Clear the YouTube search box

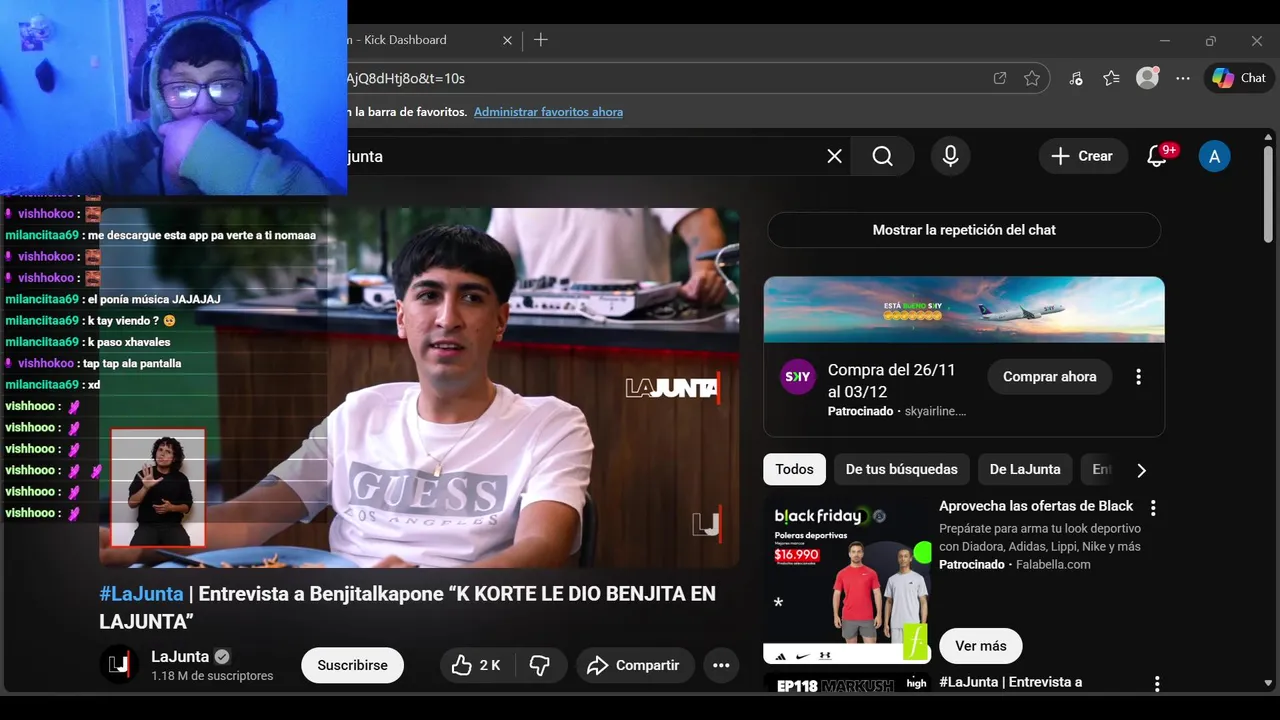[834, 156]
